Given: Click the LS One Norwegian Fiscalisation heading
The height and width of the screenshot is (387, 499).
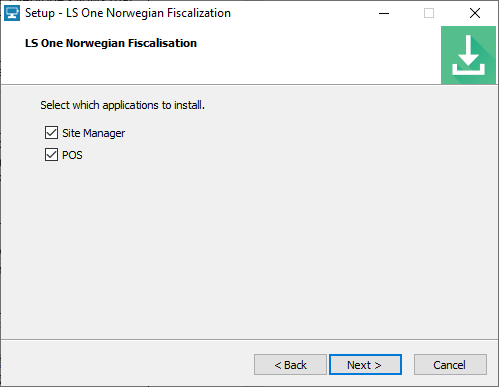Looking at the screenshot, I should coord(111,43).
